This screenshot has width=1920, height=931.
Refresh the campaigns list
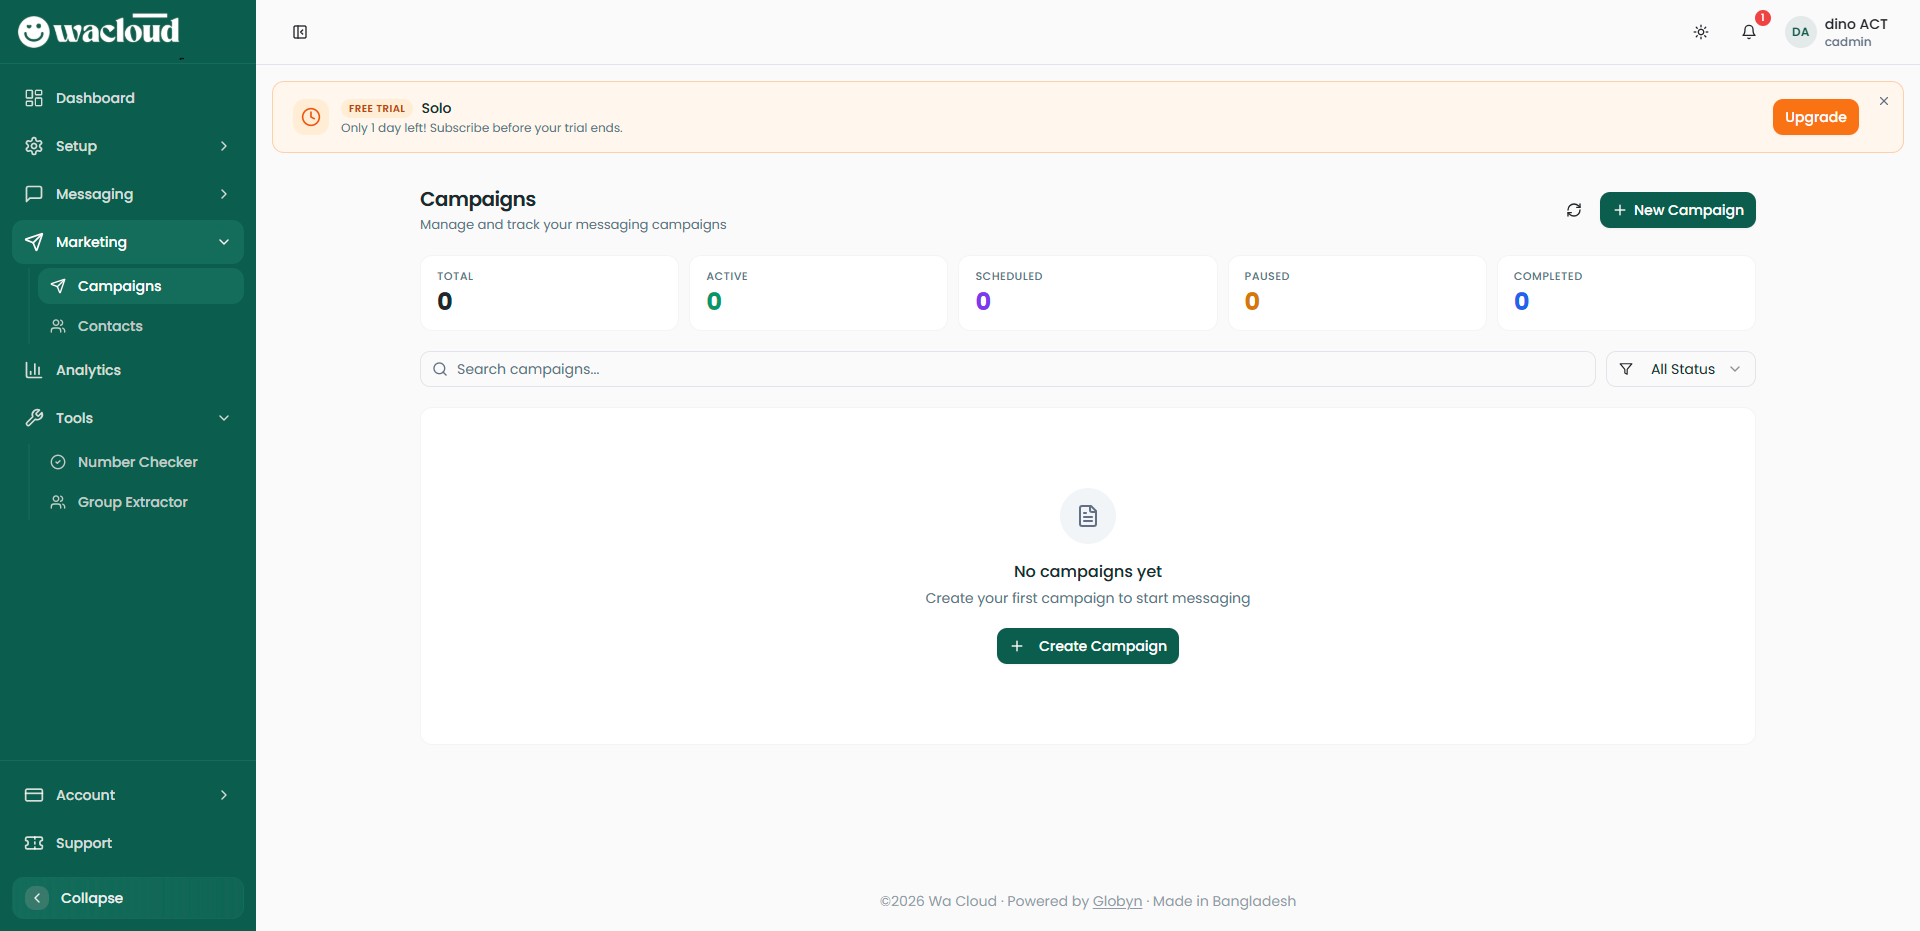(1573, 210)
